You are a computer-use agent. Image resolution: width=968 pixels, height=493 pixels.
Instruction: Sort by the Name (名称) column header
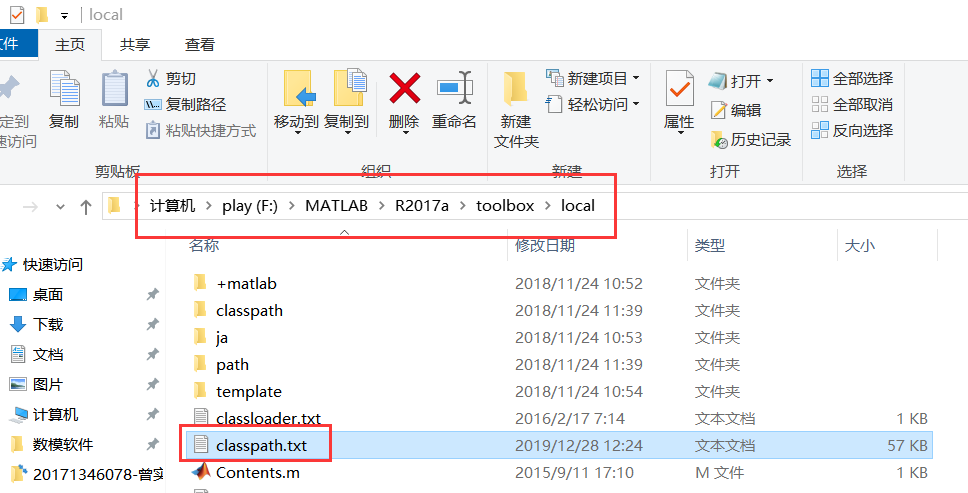coord(204,246)
